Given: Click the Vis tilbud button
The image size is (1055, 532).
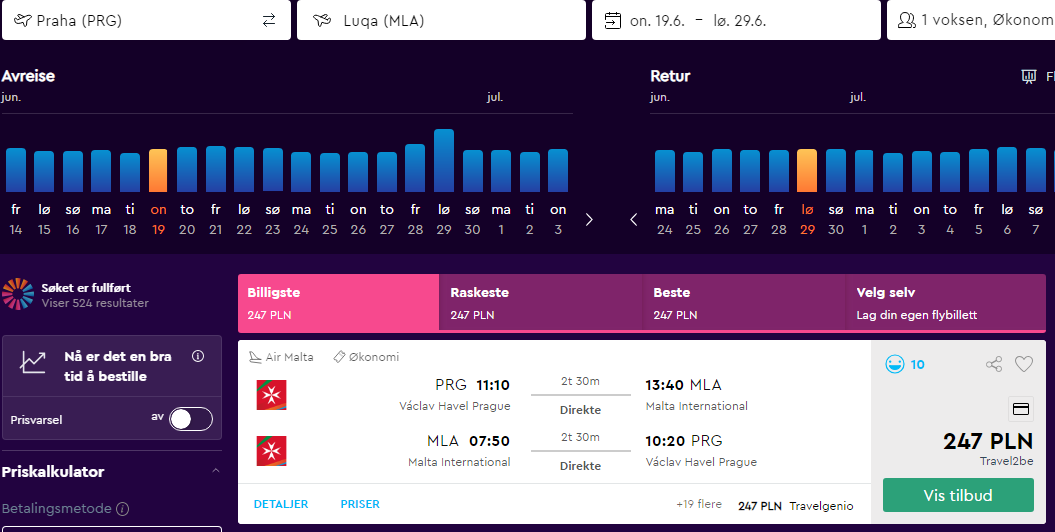Looking at the screenshot, I should click(958, 495).
